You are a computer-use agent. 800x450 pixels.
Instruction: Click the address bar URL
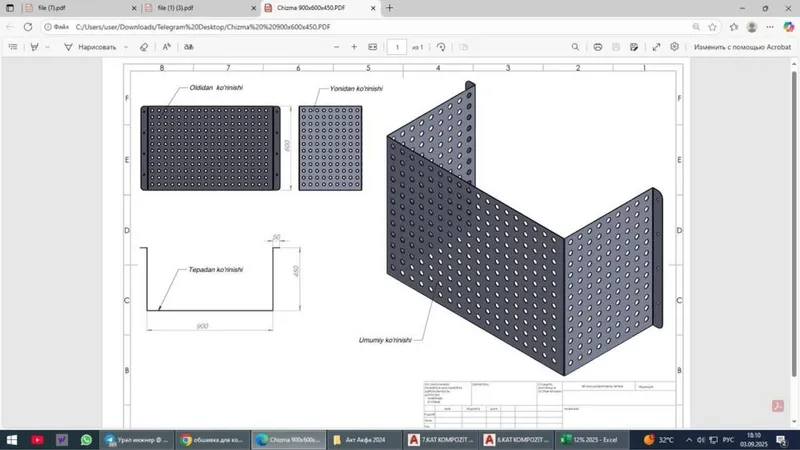tap(203, 27)
